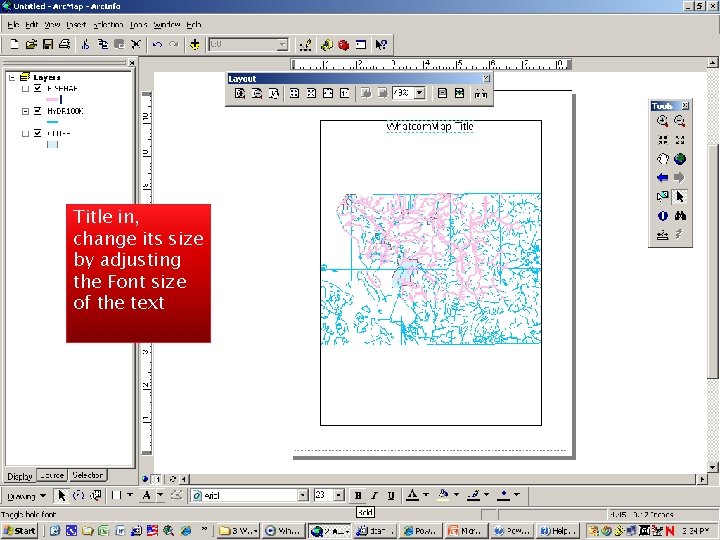Click Zoom to 100% in Layout toolbar
Viewport: 720px width, 540px height.
[345, 94]
